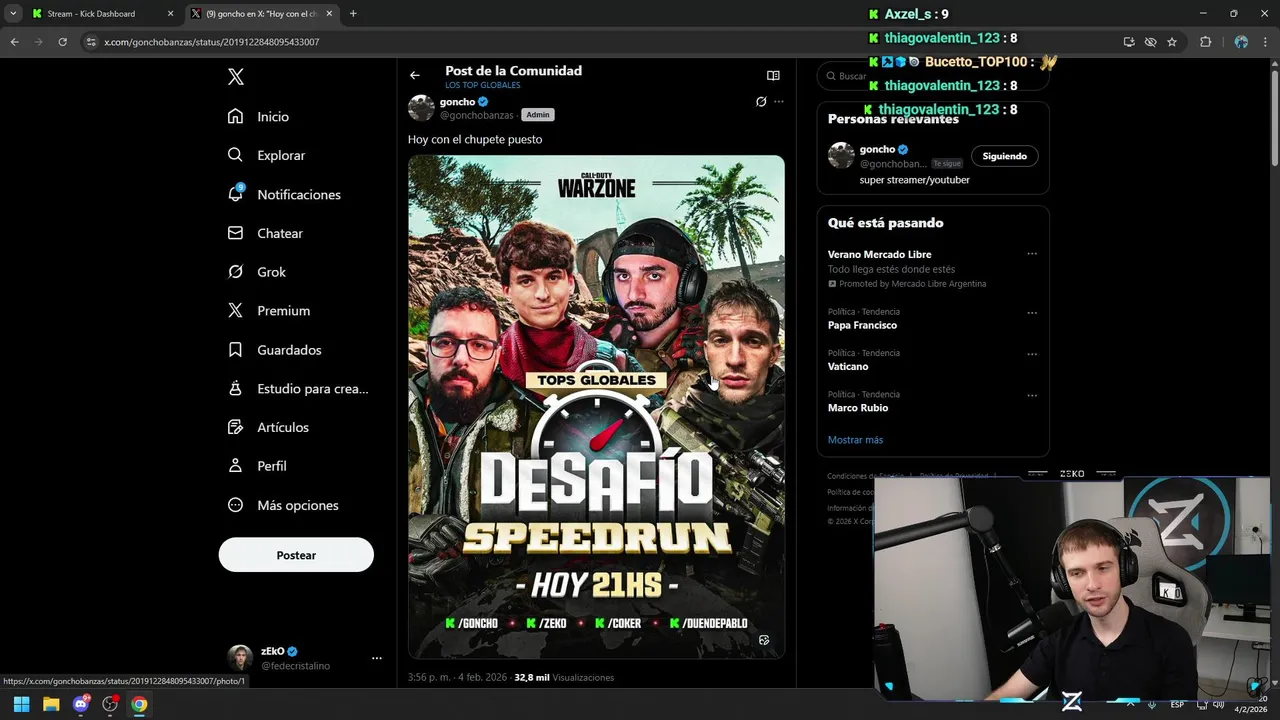The image size is (1280, 720).
Task: Open Artículos in the sidebar
Action: pyautogui.click(x=268, y=427)
